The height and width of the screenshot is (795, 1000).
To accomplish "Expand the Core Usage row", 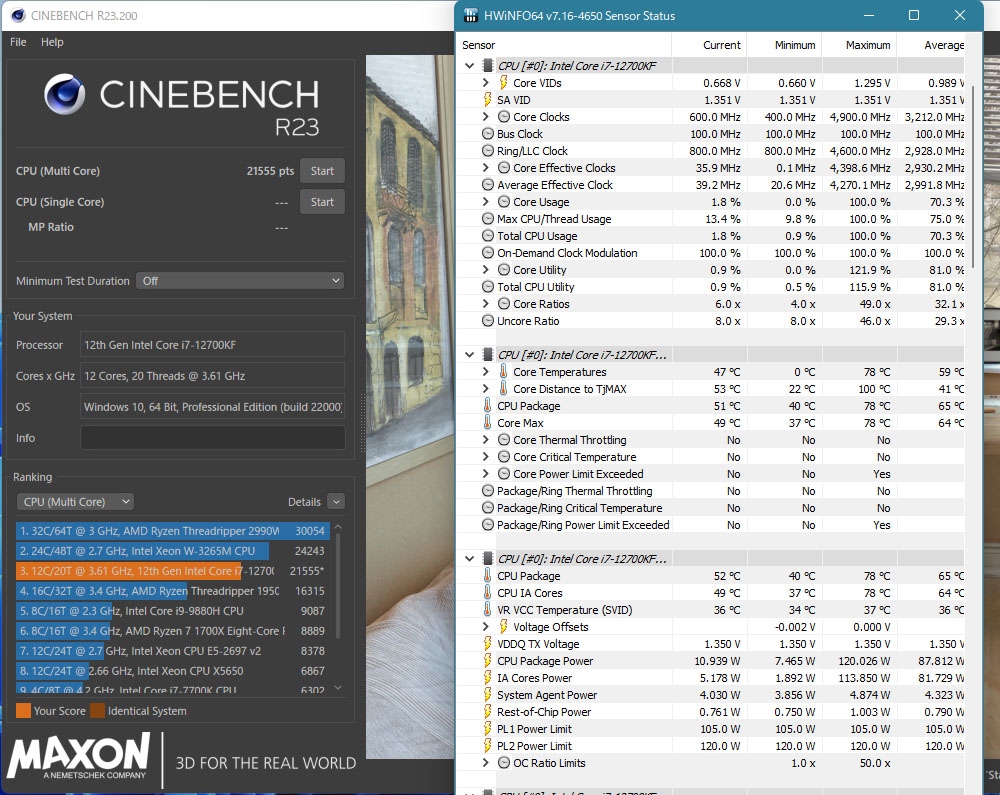I will 485,201.
